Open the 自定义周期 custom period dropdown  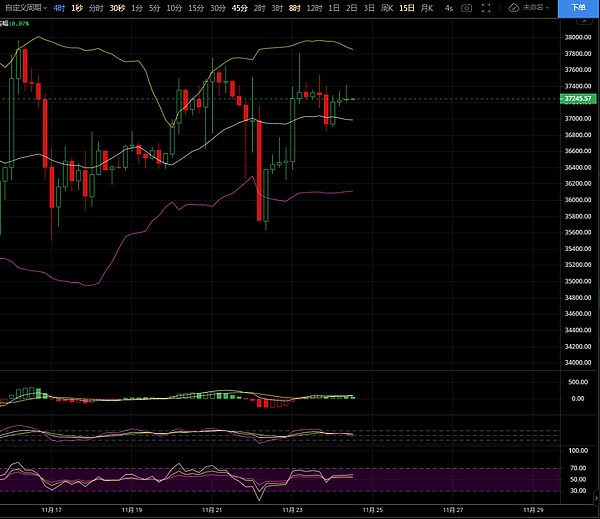tap(24, 8)
